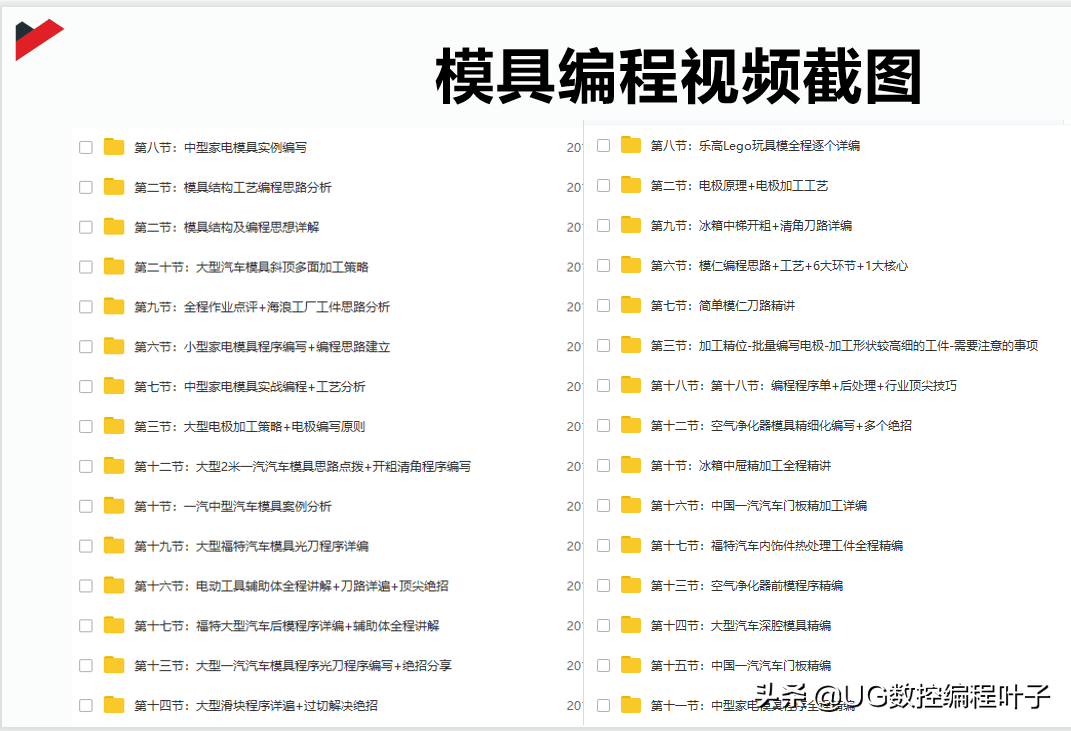This screenshot has width=1071, height=731.
Task: Open folder icon for 冰箱中屉精加工全程精讲
Action: click(x=630, y=465)
